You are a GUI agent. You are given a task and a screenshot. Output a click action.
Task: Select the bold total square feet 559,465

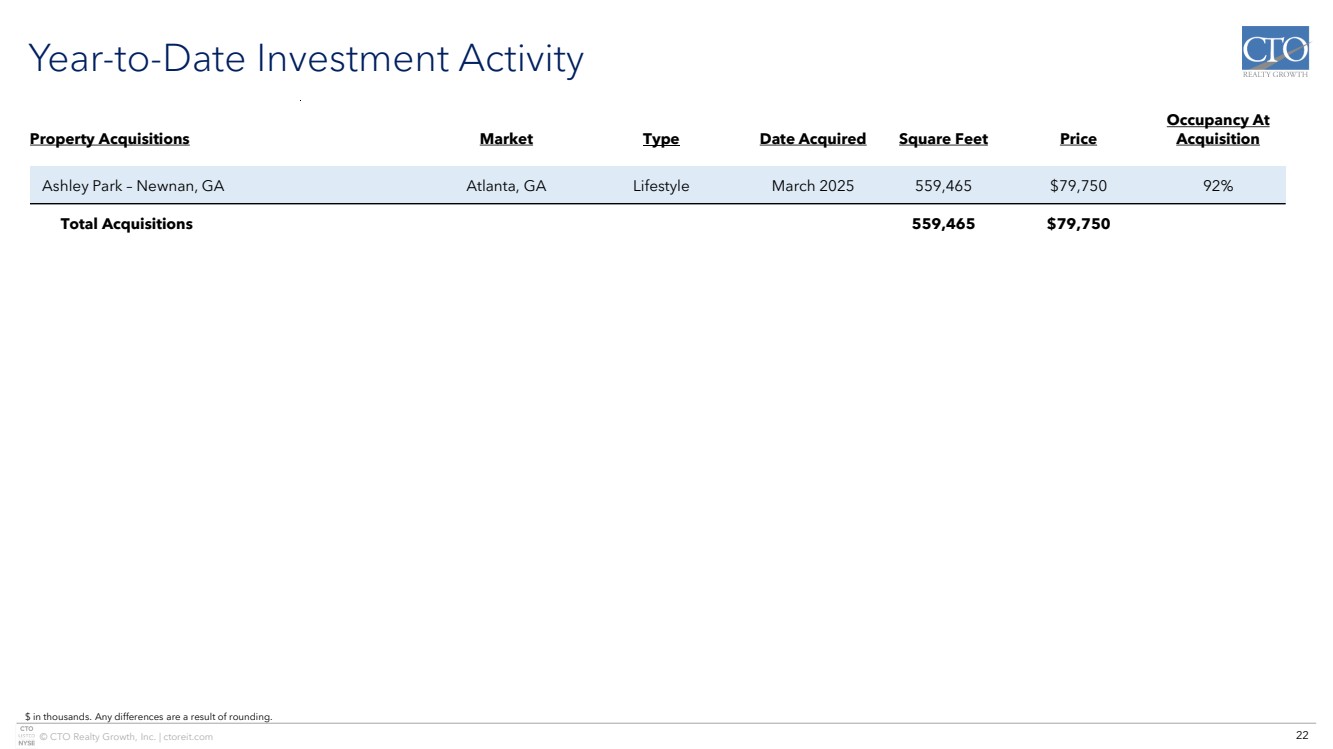point(943,224)
